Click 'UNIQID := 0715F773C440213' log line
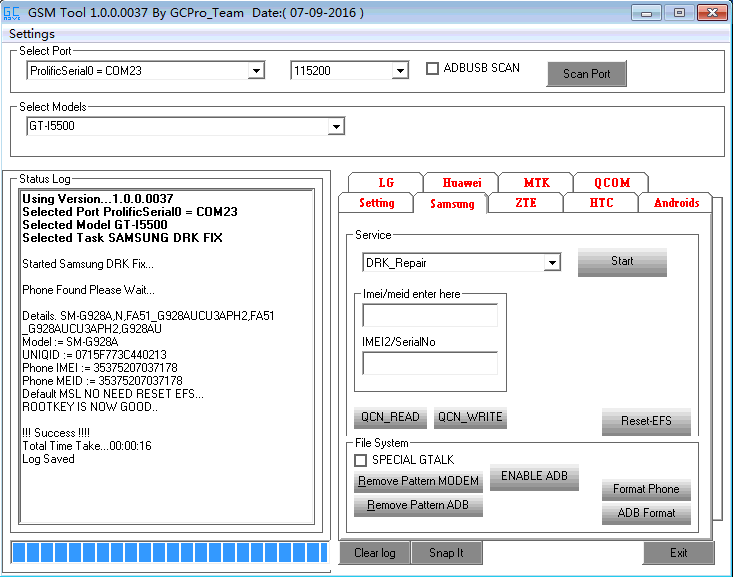 coord(94,355)
